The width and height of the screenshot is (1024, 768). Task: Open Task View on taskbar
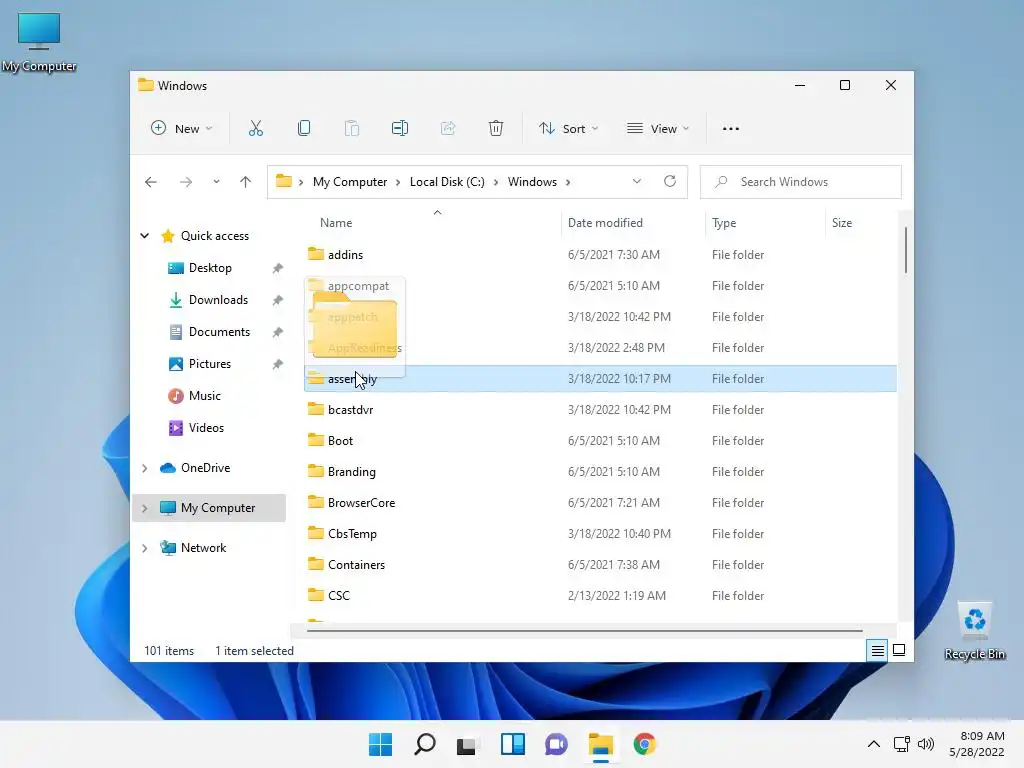point(467,744)
